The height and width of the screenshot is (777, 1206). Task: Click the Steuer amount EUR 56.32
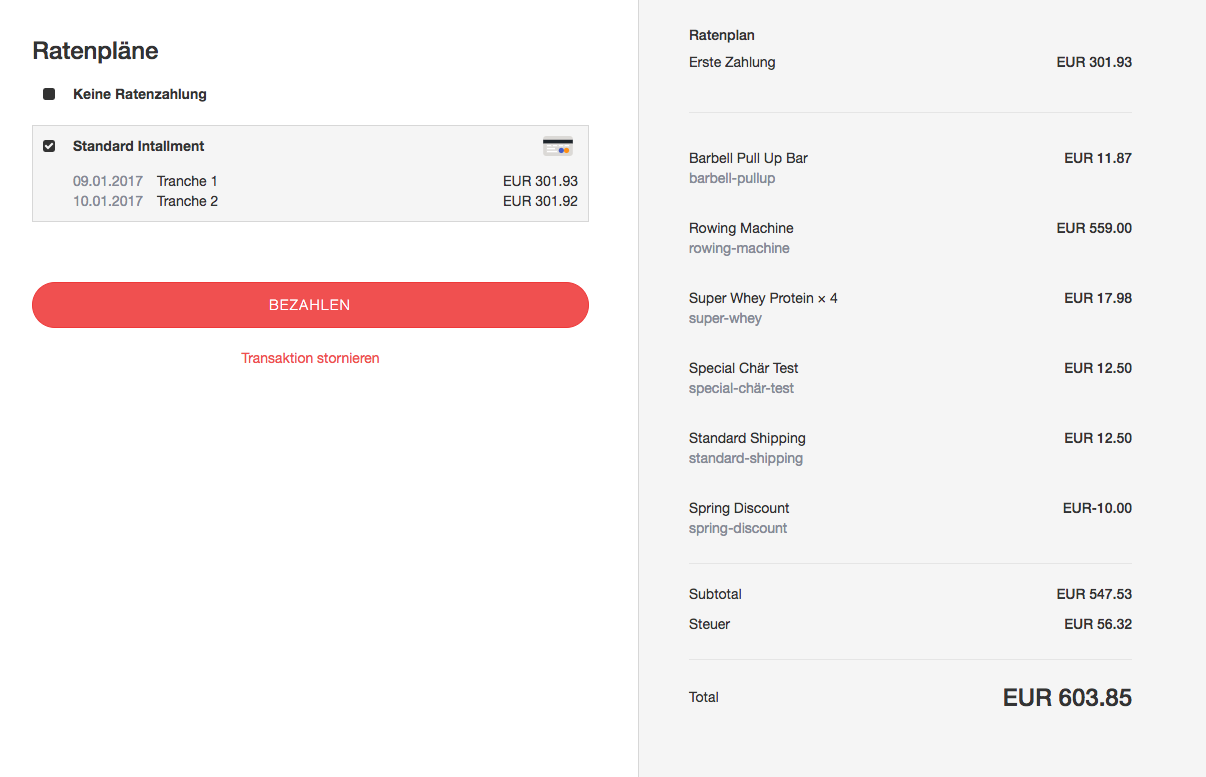[x=1098, y=624]
